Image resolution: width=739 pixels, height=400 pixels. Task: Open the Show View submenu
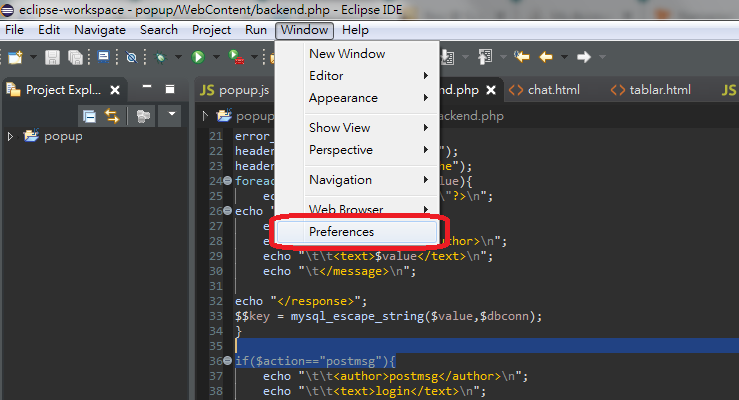[339, 128]
